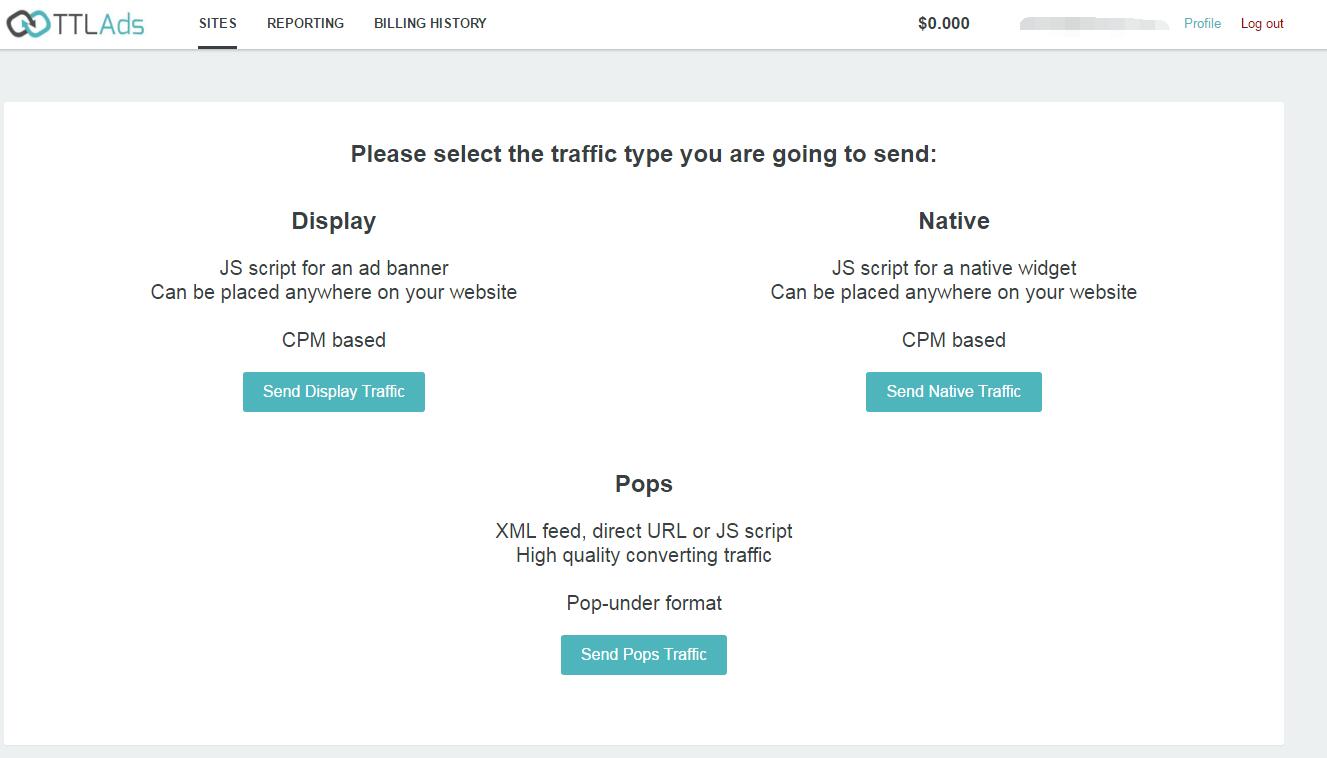Open the Profile link

pyautogui.click(x=1202, y=24)
